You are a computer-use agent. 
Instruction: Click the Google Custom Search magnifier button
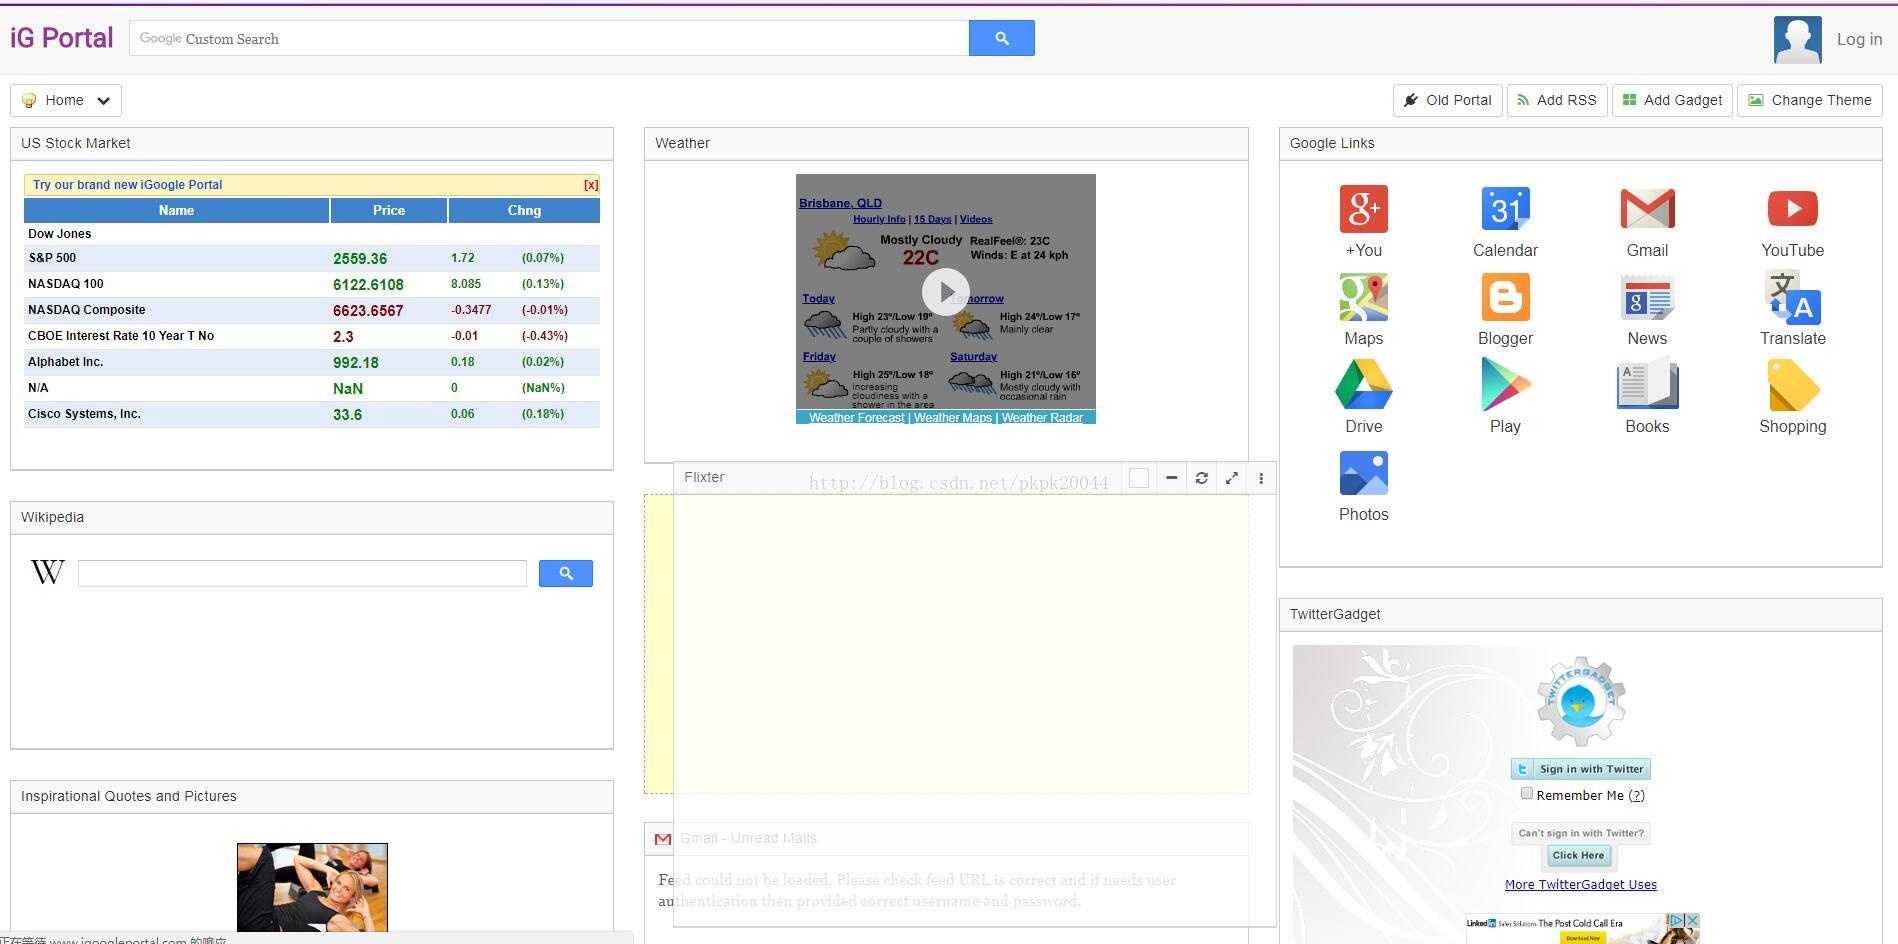1001,38
